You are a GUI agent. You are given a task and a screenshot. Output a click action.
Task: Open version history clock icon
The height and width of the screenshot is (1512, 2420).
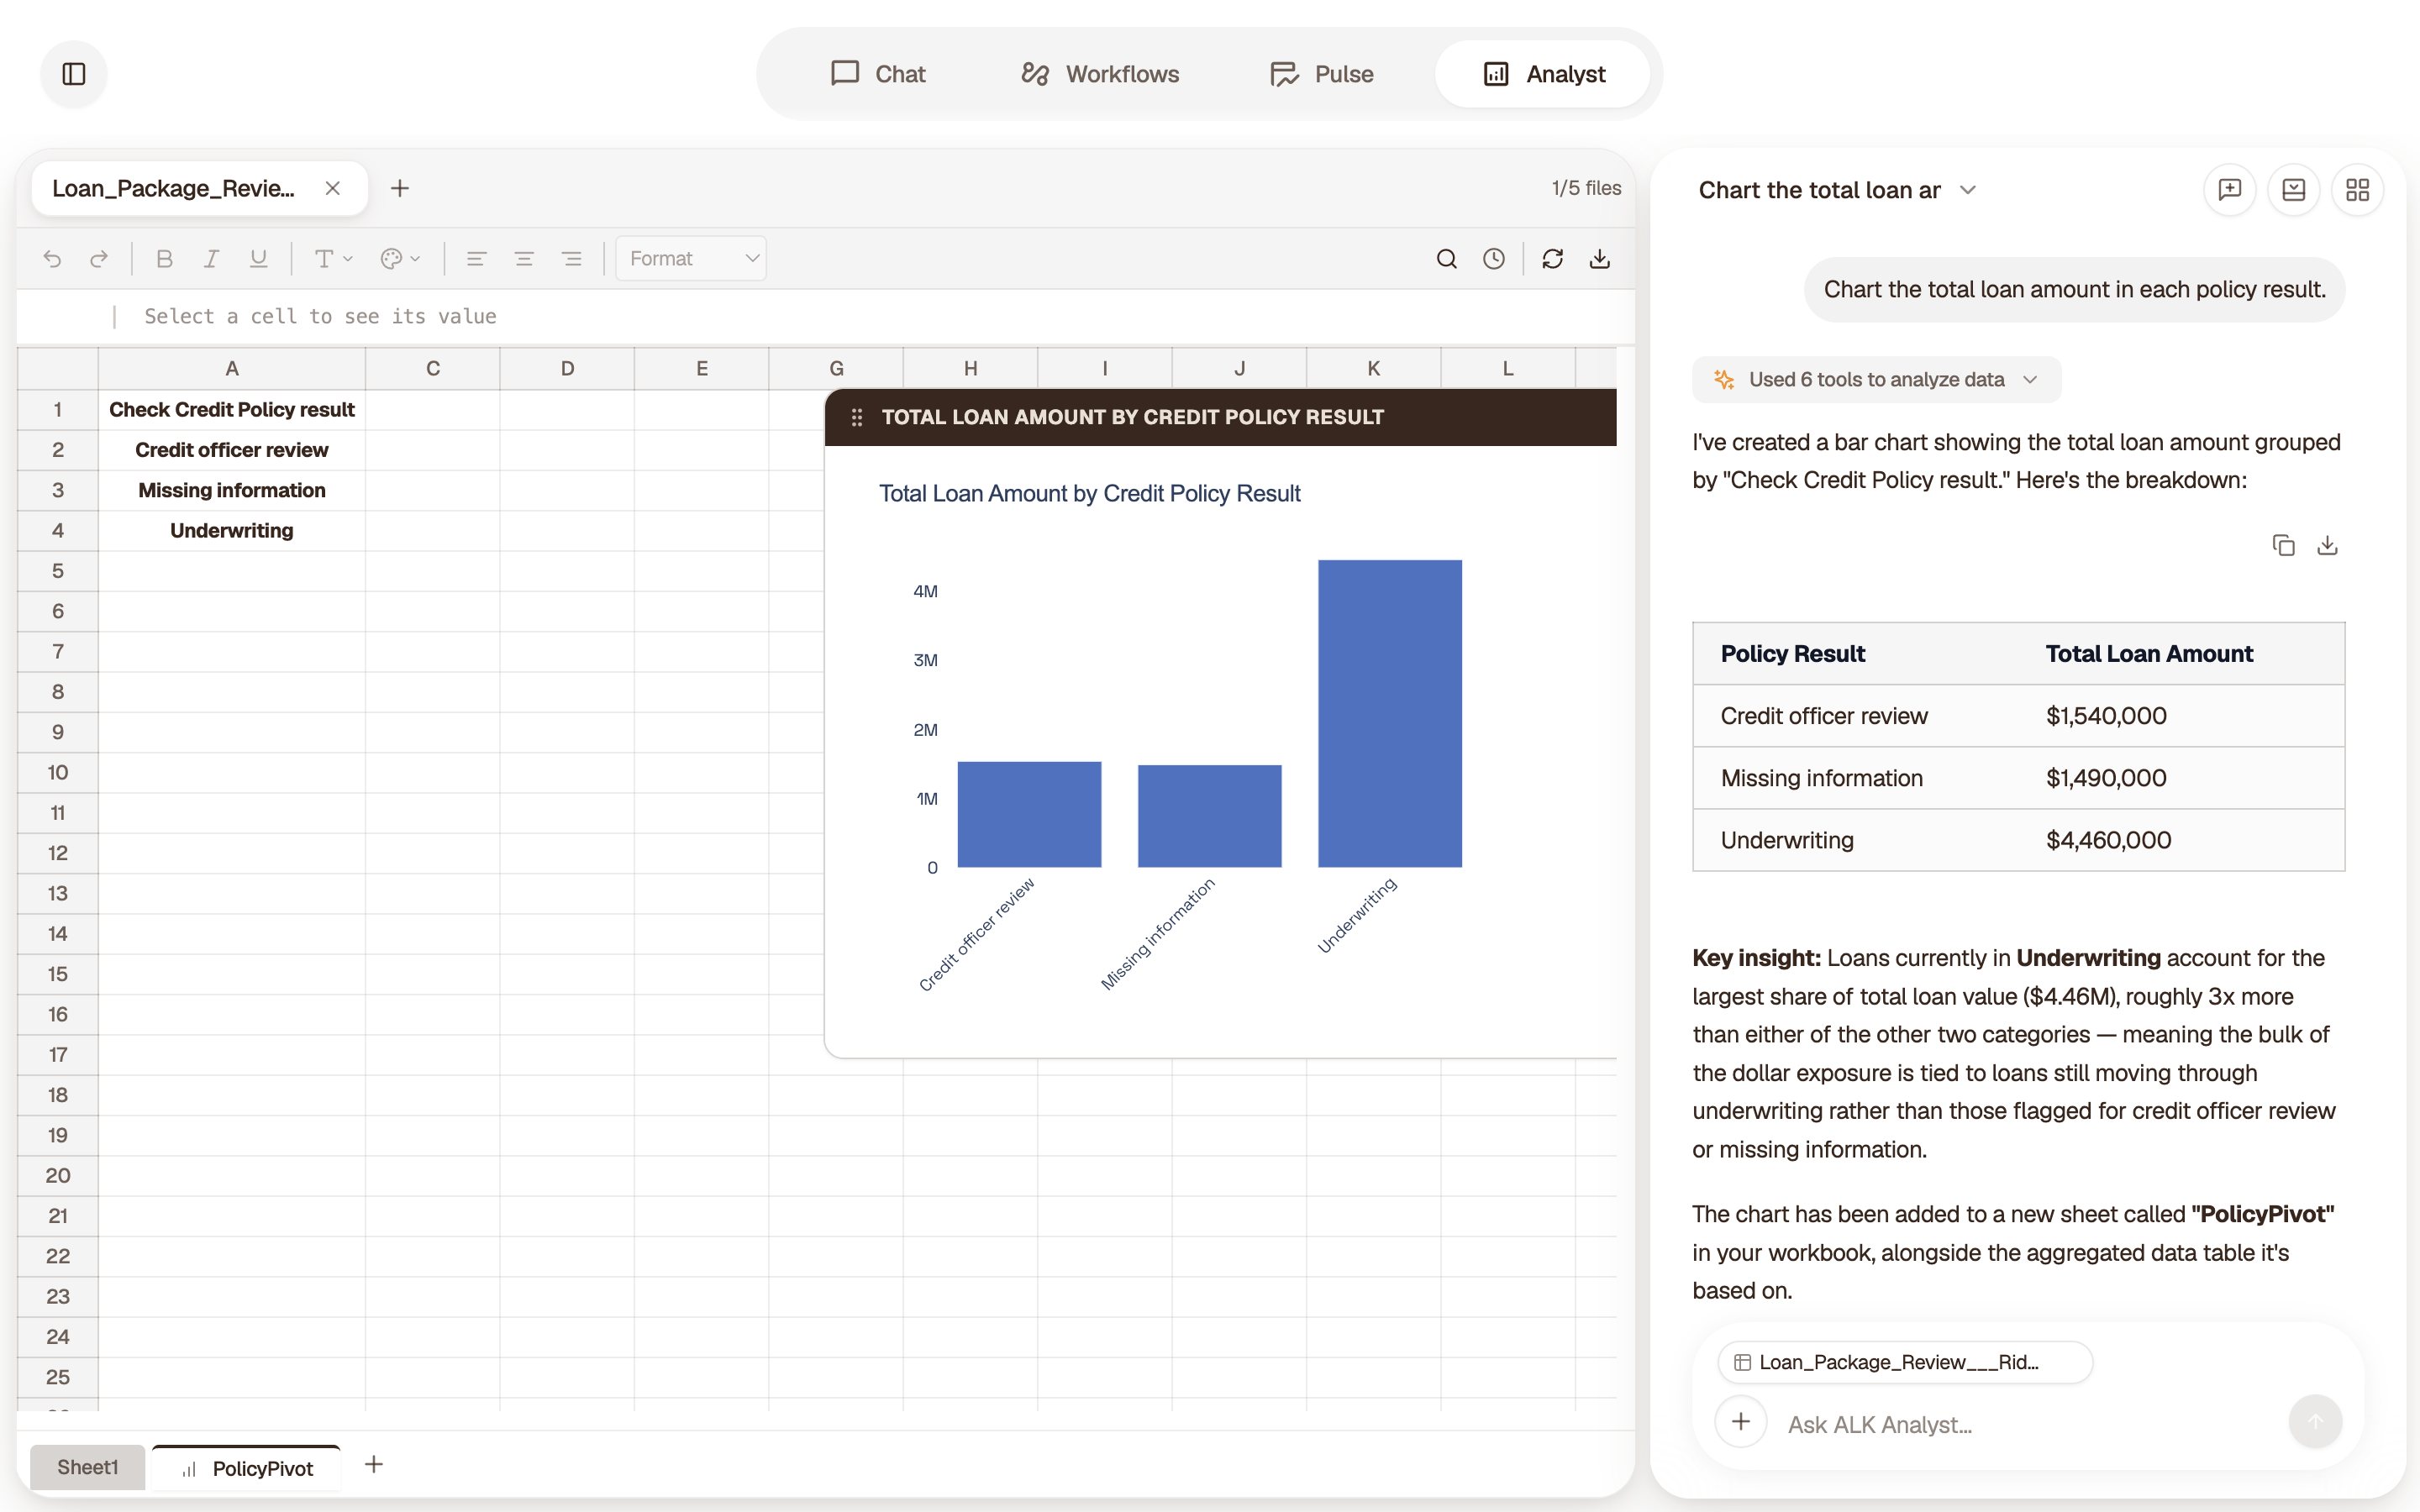point(1494,259)
